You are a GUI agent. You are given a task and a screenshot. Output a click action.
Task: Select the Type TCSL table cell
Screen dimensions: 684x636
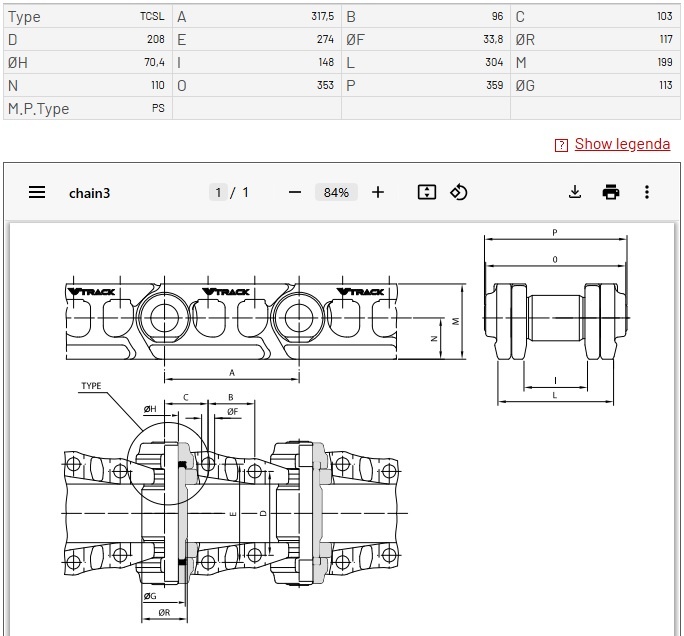pos(87,17)
